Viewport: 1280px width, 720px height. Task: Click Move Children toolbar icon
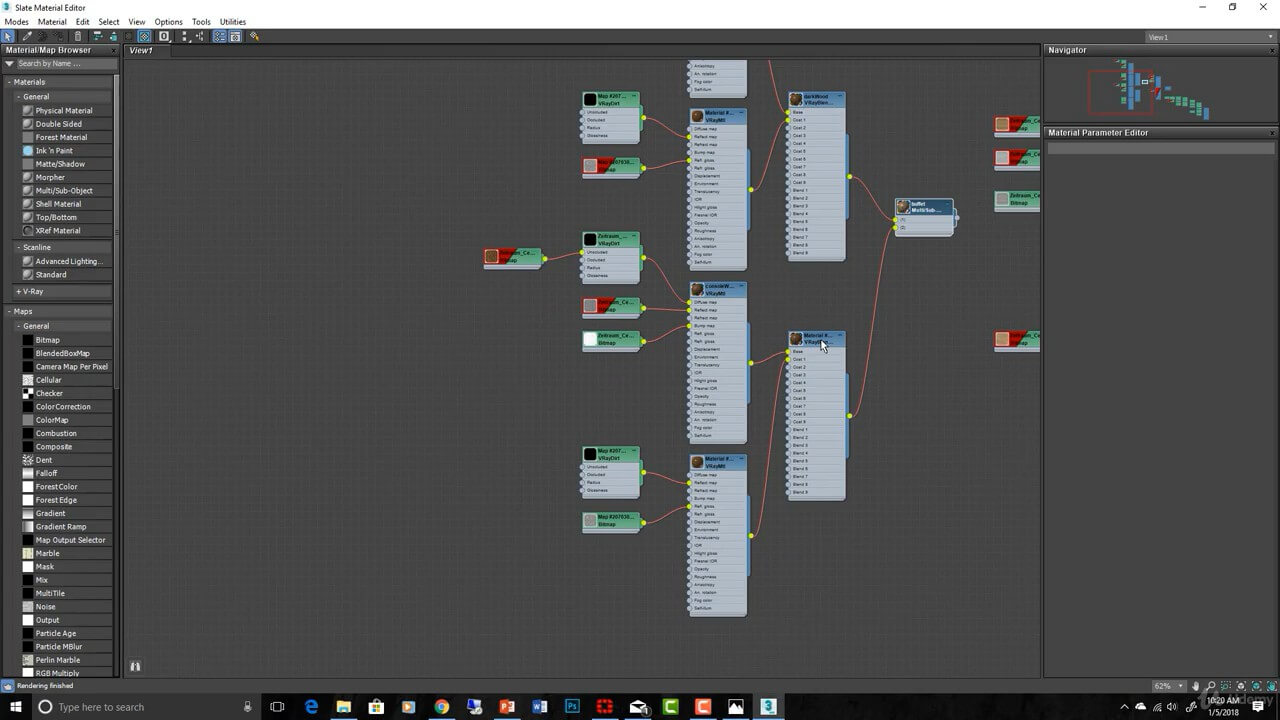point(97,36)
